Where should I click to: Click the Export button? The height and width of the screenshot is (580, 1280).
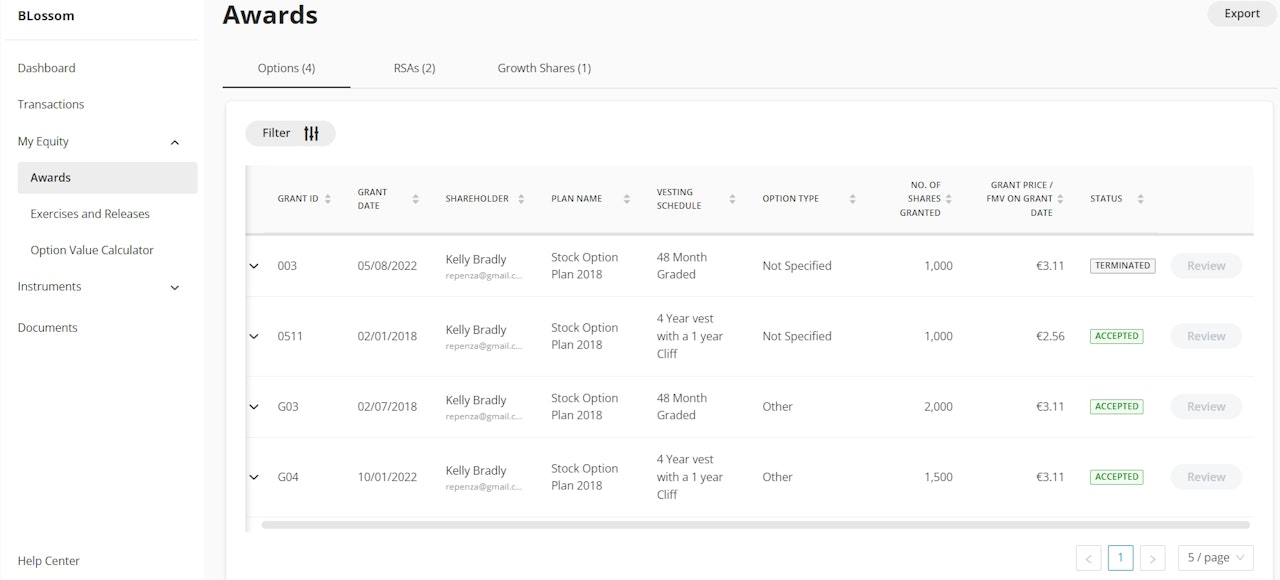point(1241,14)
